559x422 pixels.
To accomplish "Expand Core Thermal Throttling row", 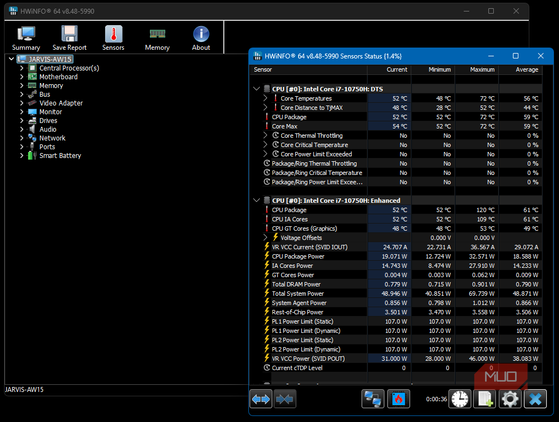I will tap(265, 135).
